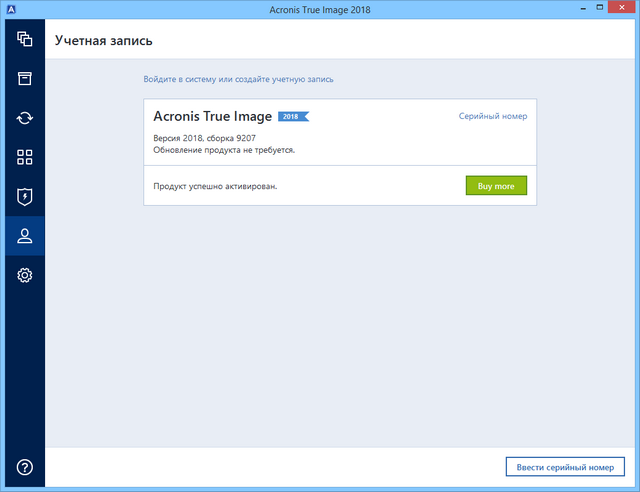Click the Учетная запись heading

pos(104,41)
